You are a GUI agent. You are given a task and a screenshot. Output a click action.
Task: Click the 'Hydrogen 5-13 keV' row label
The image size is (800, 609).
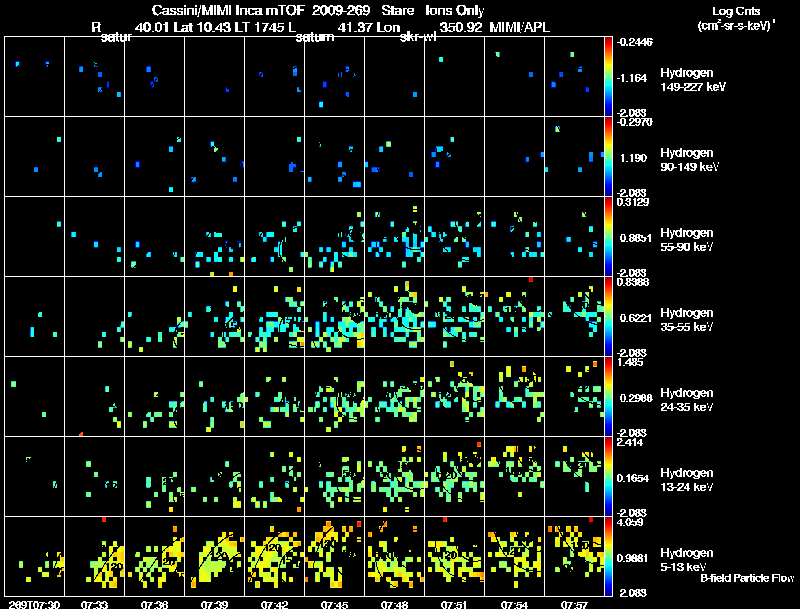point(687,560)
